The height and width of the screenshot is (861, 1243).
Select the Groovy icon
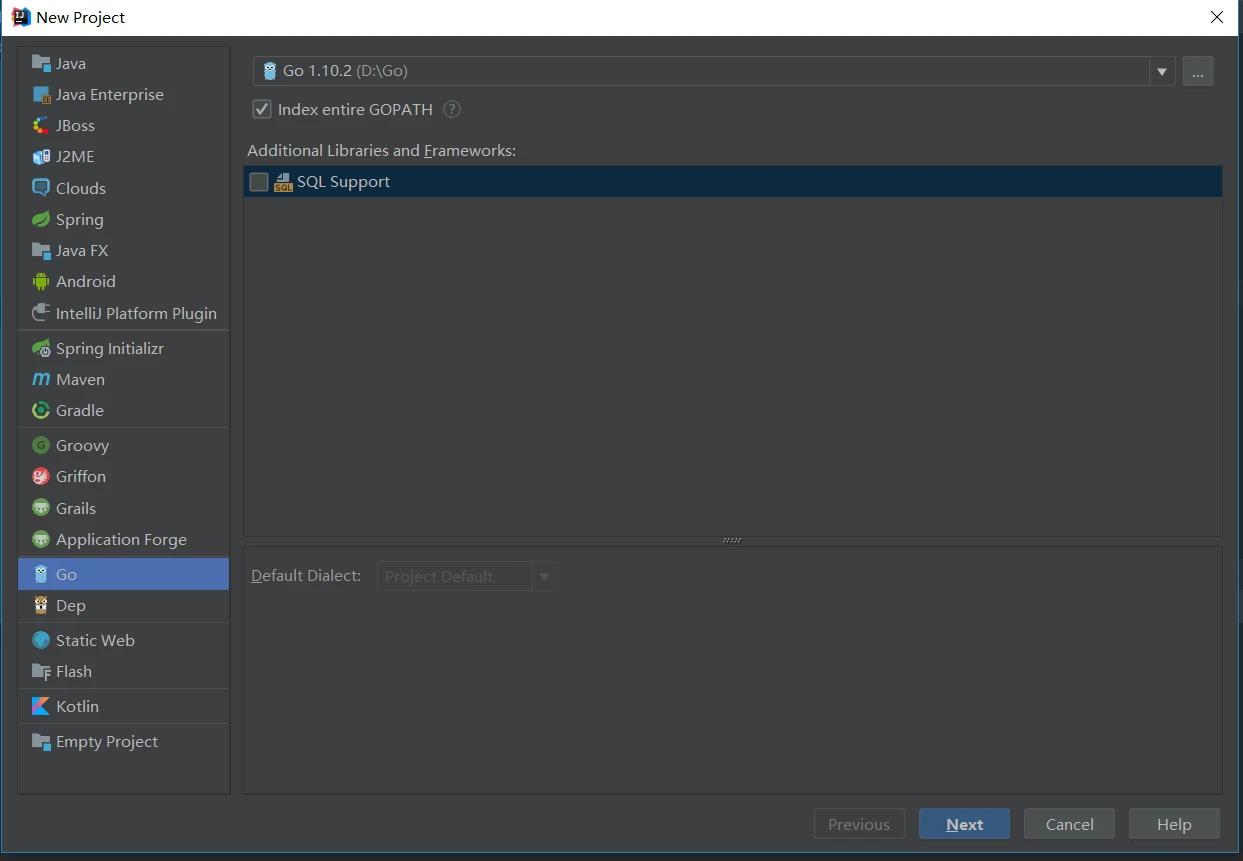point(41,445)
